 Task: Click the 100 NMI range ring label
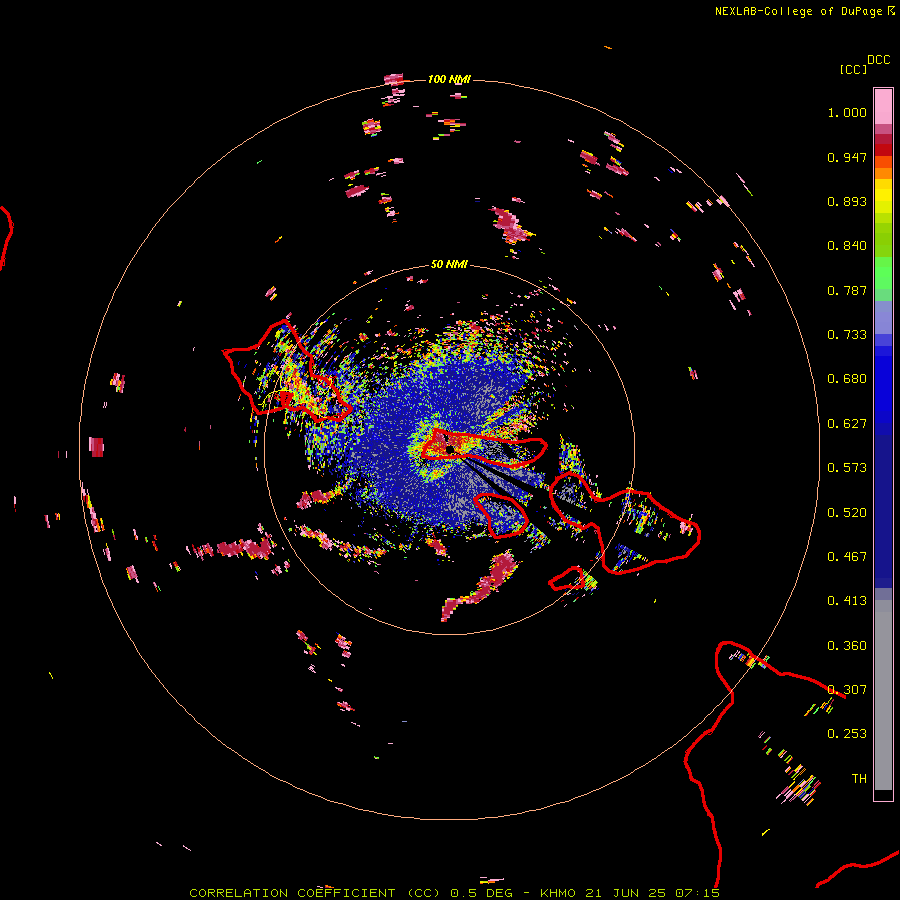449,79
